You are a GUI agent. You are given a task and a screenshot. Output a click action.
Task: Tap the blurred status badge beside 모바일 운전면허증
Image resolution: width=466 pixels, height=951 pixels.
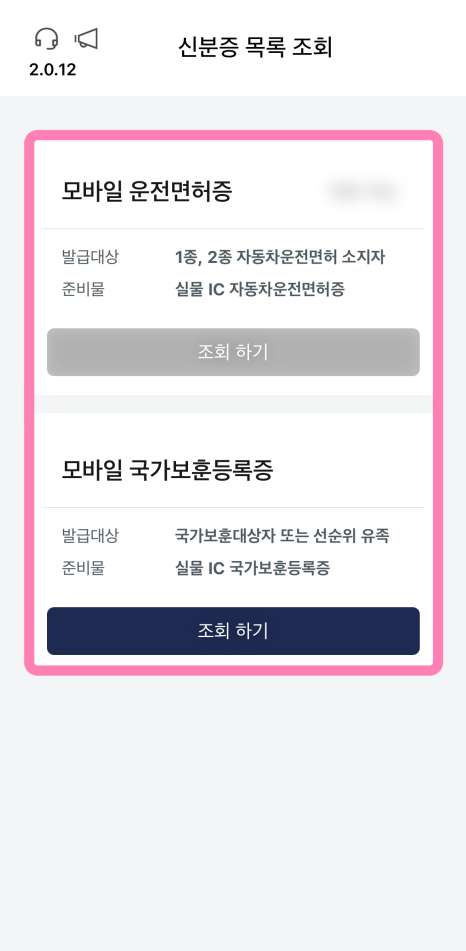pos(363,192)
